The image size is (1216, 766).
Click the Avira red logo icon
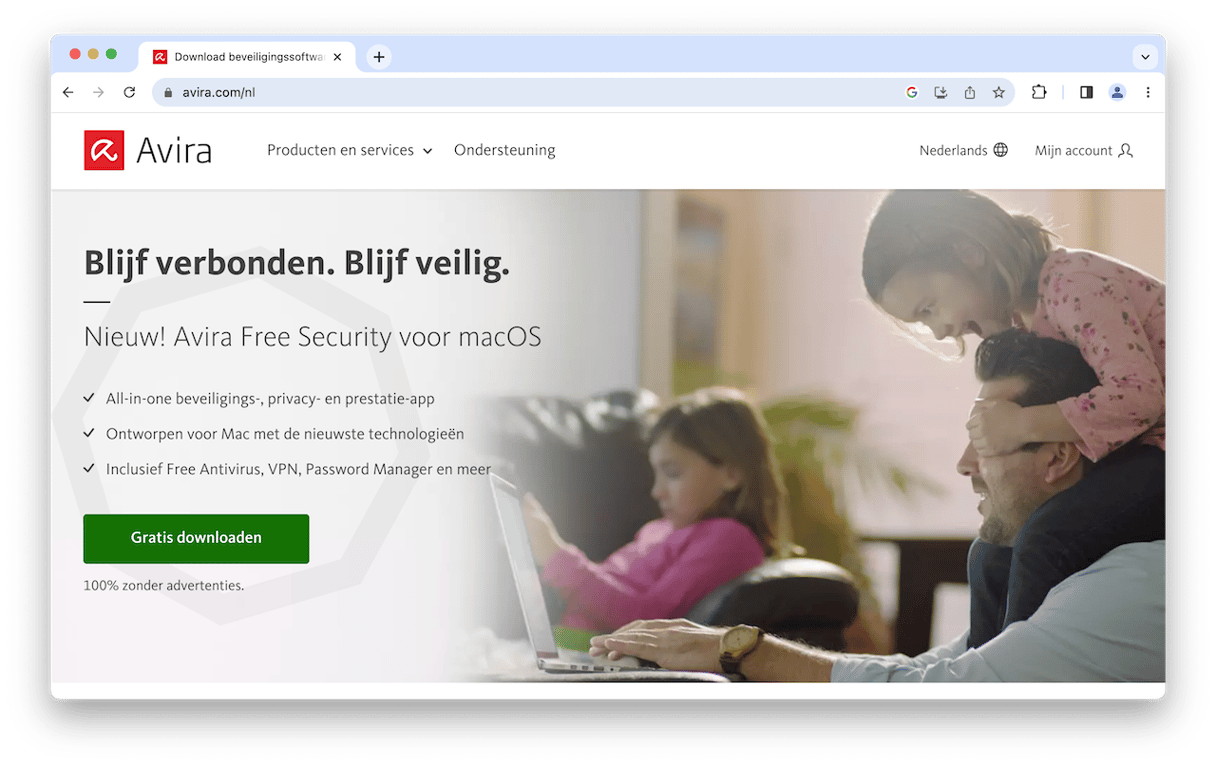click(x=104, y=150)
